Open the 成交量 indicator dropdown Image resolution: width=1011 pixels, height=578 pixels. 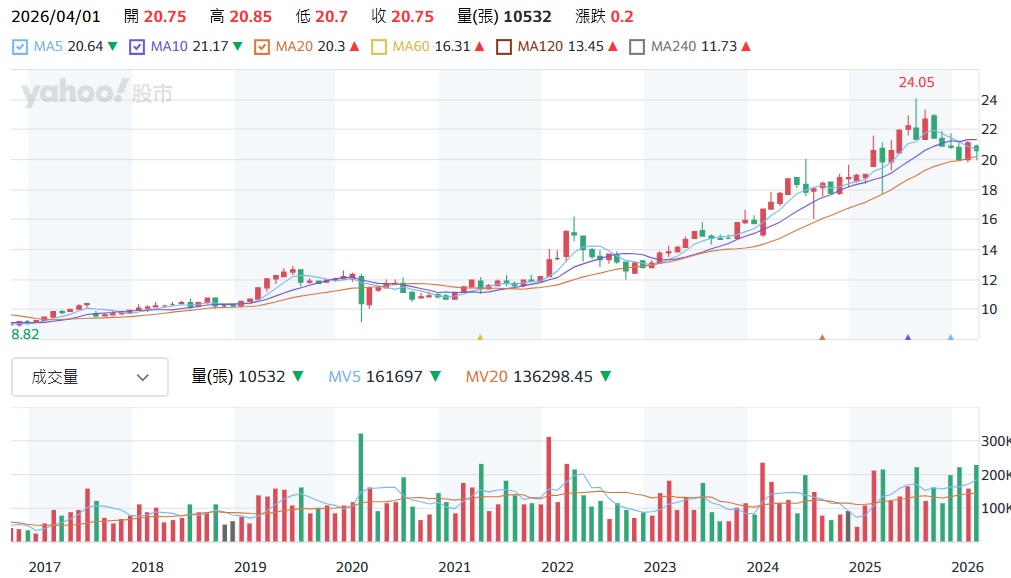(89, 377)
